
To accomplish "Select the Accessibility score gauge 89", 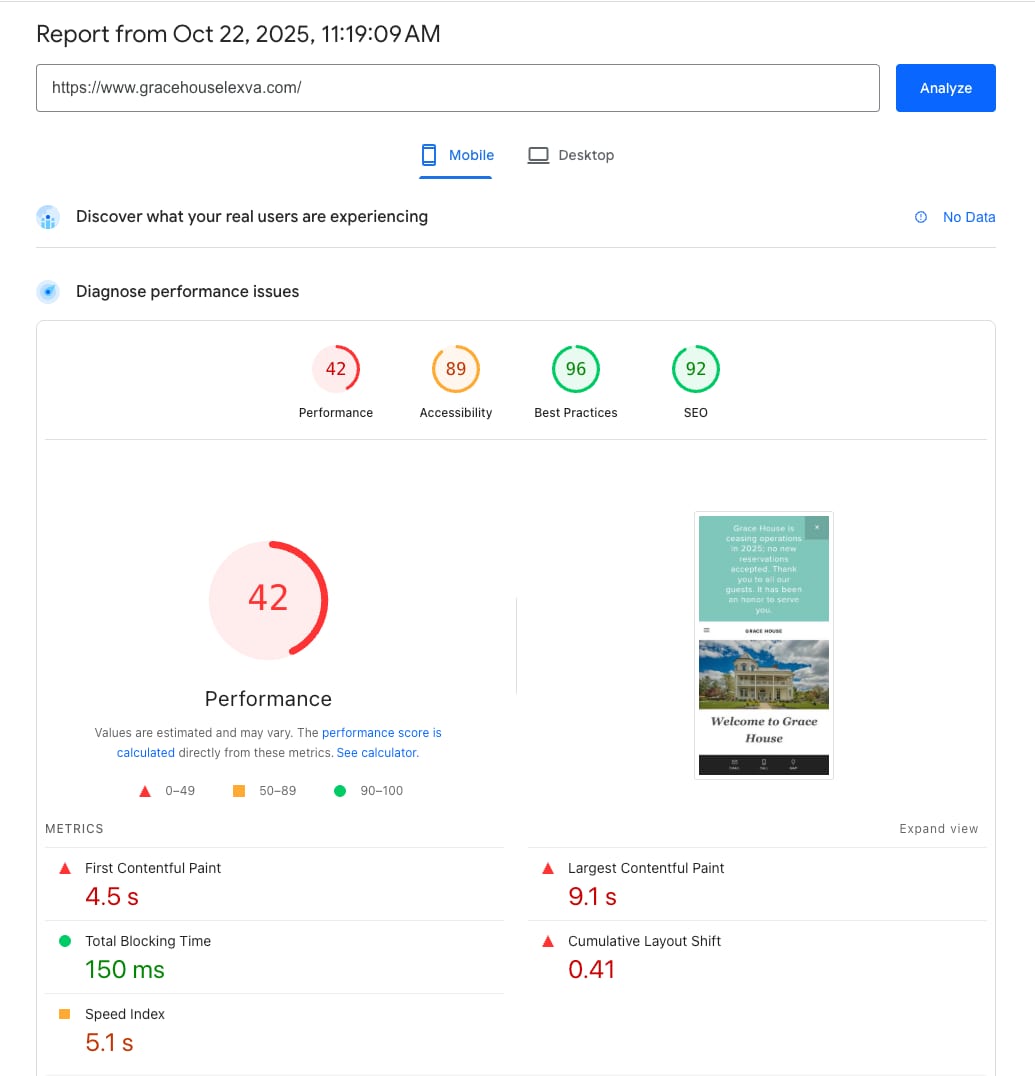I will coord(456,369).
